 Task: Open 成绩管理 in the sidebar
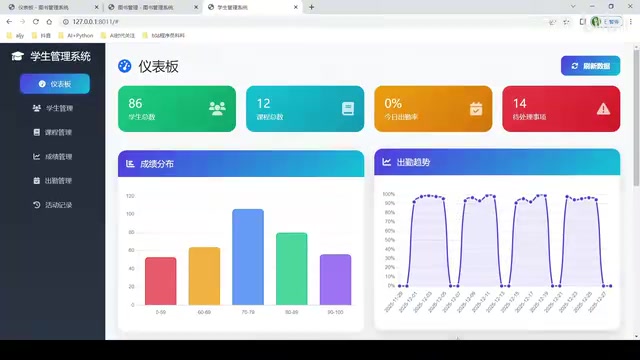[53, 156]
